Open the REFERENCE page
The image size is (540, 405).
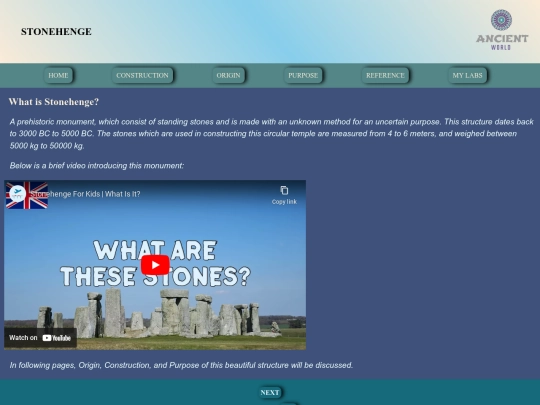tap(385, 75)
